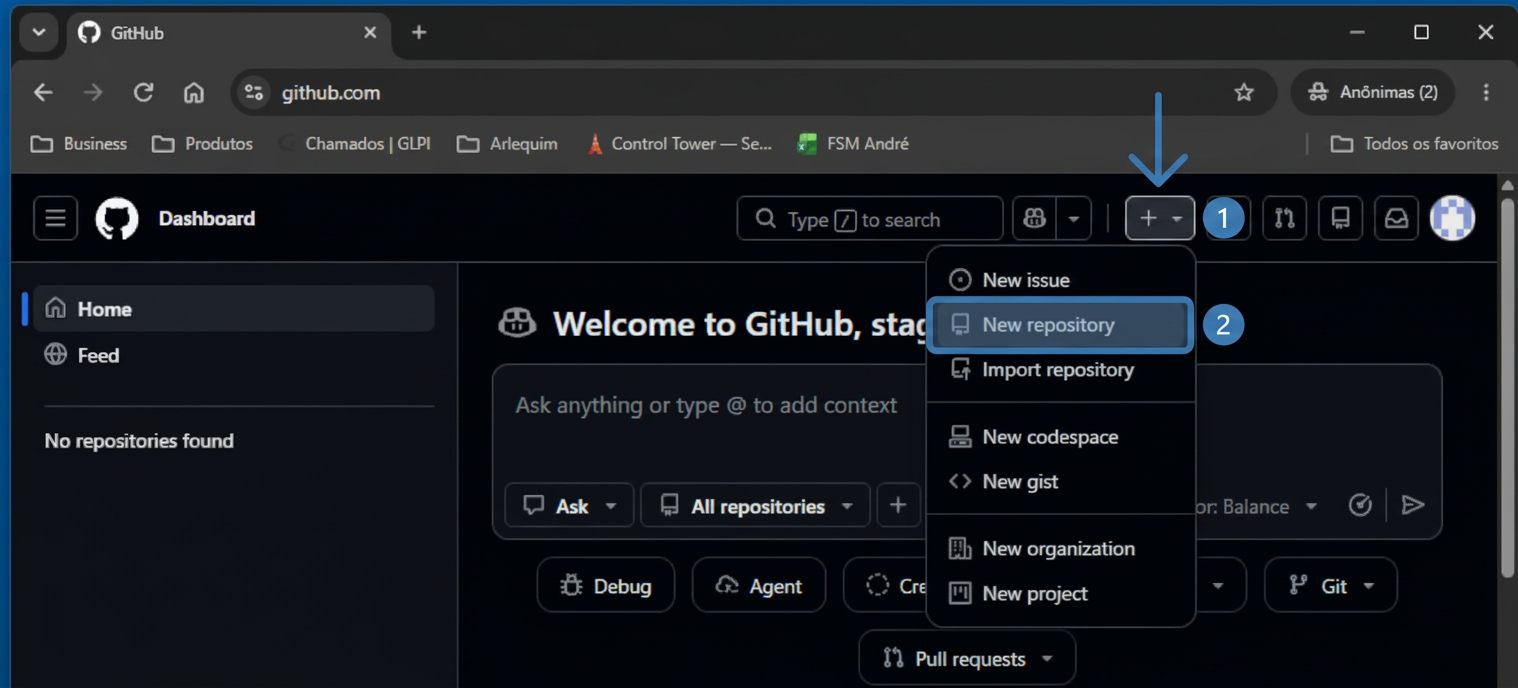
Task: Select New codespace from the menu
Action: click(1061, 437)
